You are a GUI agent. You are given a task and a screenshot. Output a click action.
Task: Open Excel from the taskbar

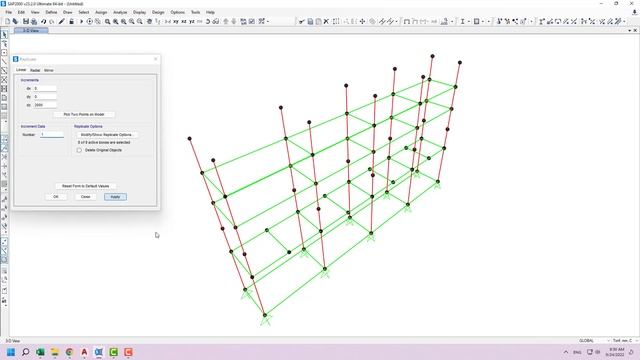tap(40, 352)
